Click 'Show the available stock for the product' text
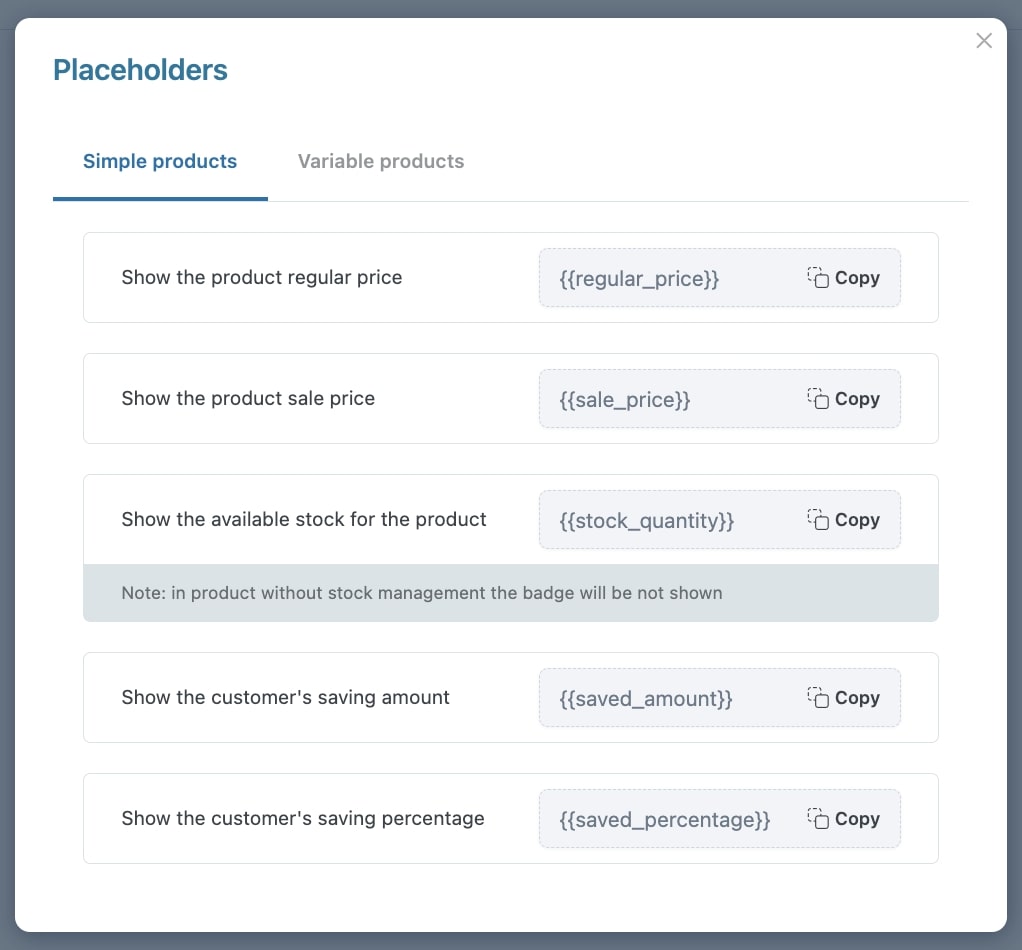The height and width of the screenshot is (950, 1022). (304, 520)
